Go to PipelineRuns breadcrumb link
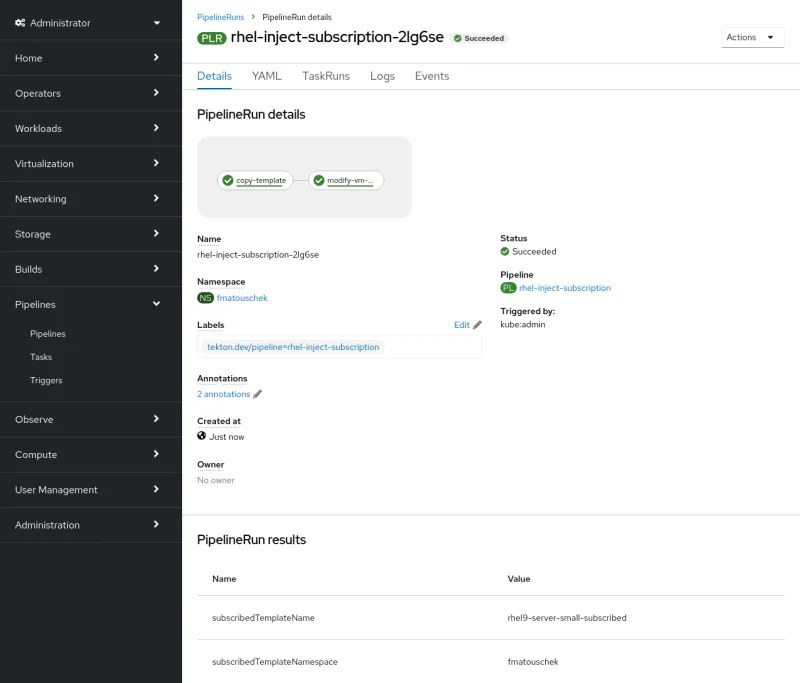This screenshot has height=683, width=800. [x=220, y=17]
